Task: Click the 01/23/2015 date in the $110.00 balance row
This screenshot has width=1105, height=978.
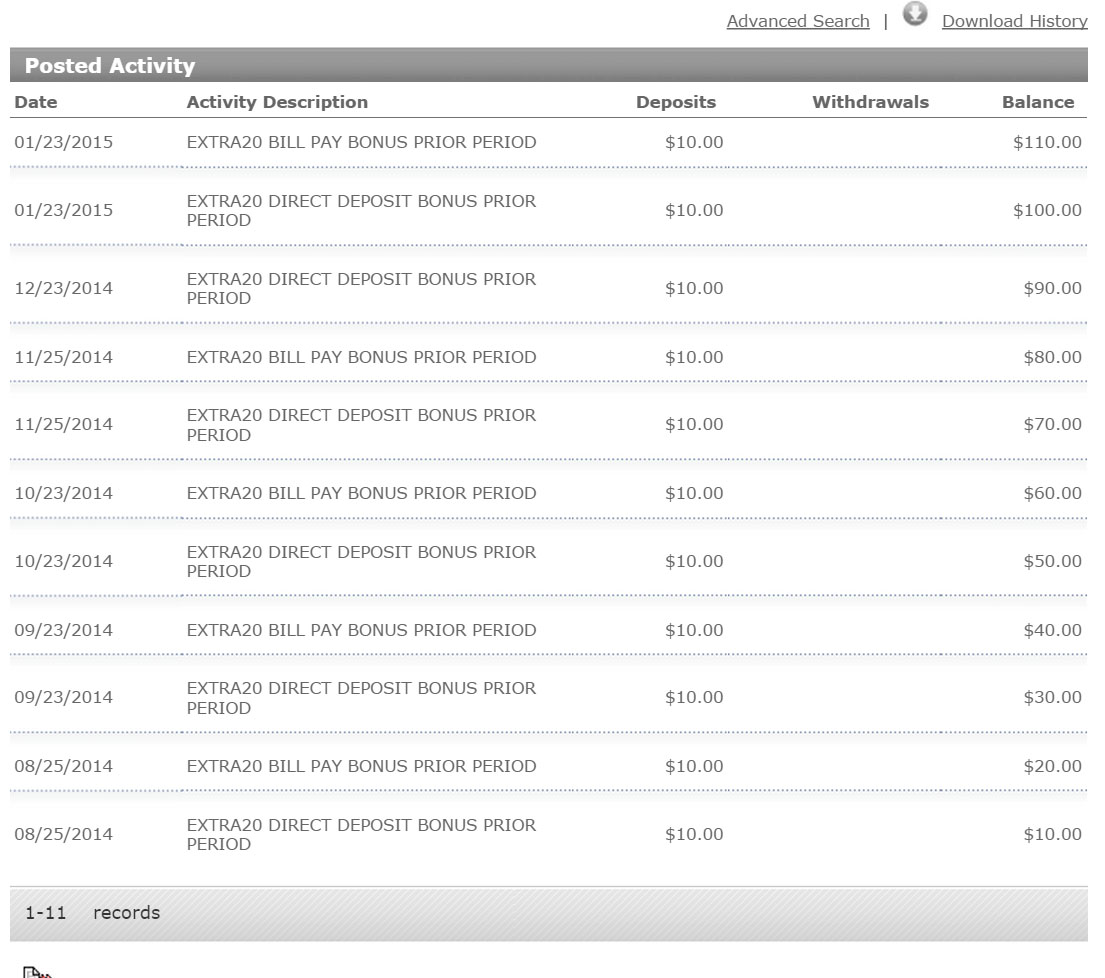Action: 63,142
